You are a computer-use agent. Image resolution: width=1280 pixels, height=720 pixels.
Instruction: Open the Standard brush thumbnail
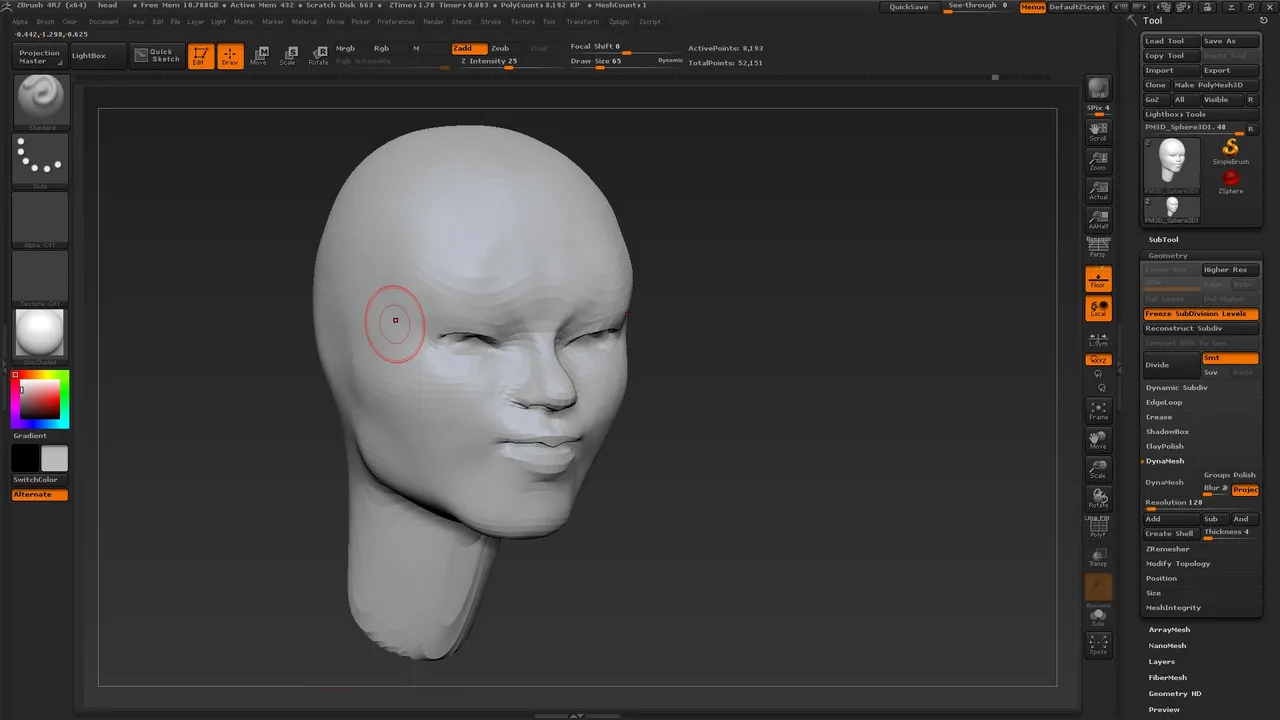[x=41, y=101]
